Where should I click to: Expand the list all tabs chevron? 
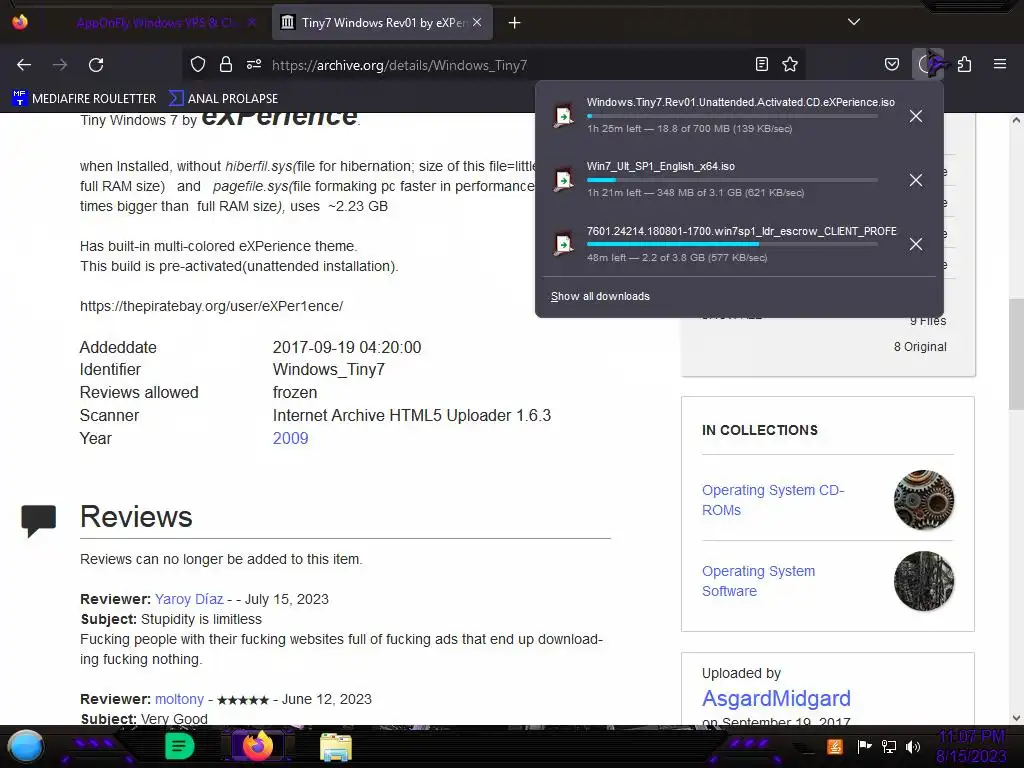[854, 22]
